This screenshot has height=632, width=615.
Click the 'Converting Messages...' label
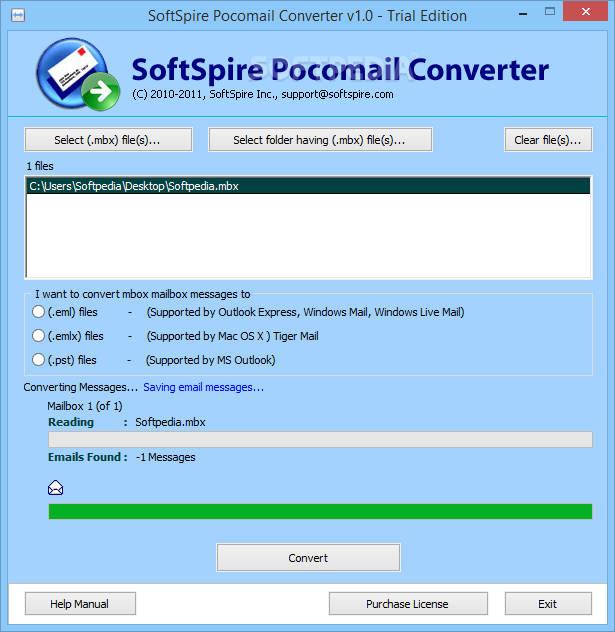pos(81,387)
